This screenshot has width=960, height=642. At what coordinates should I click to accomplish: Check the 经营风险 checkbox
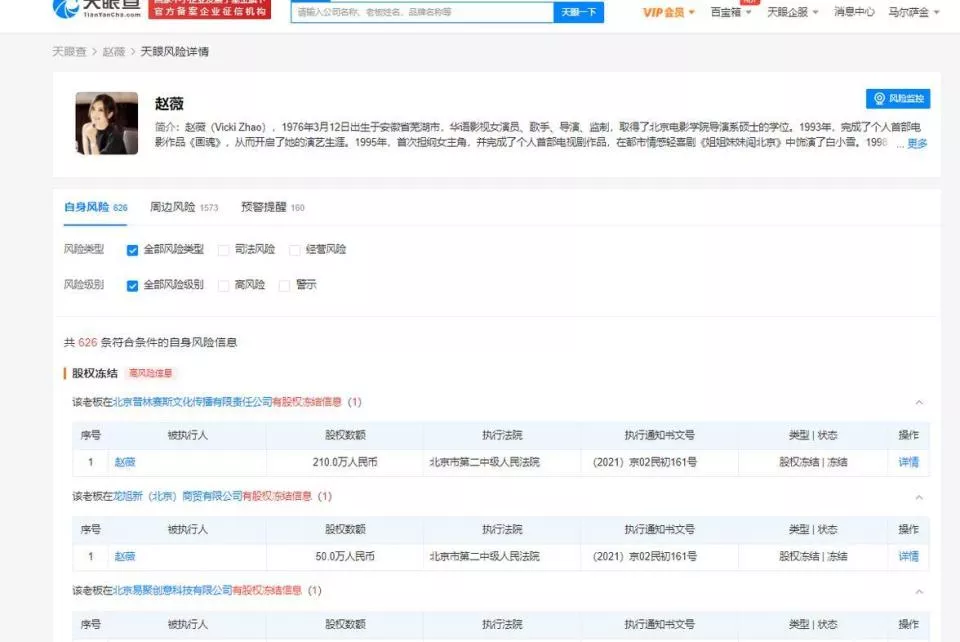click(x=294, y=250)
